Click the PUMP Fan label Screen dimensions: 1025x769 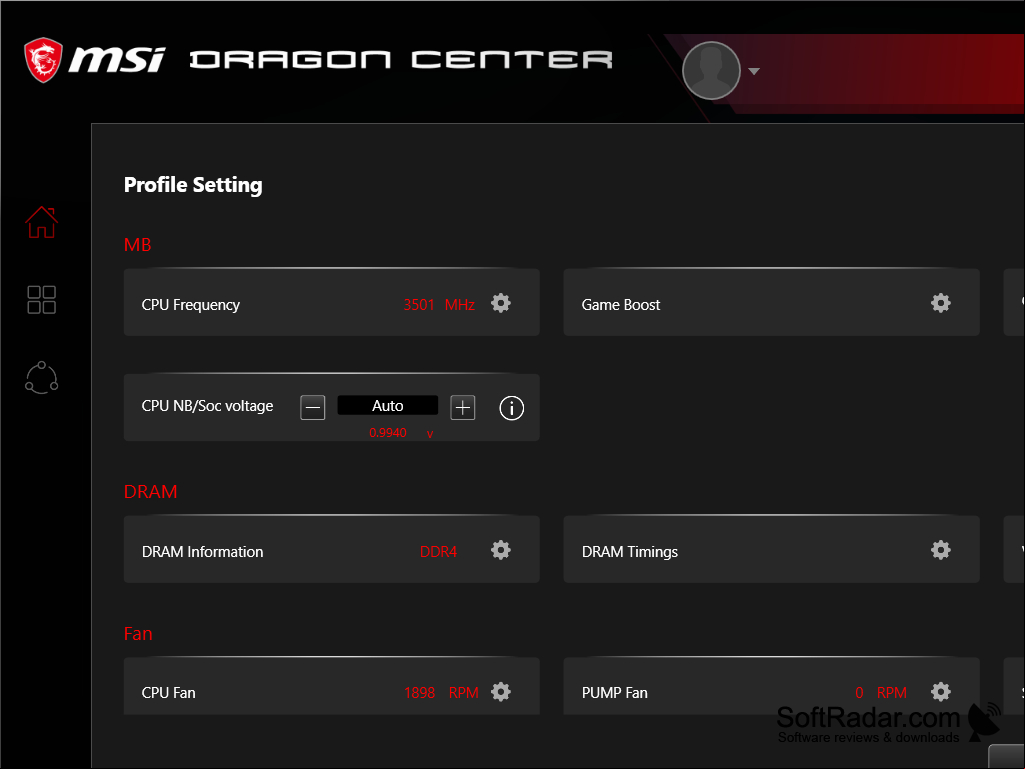pos(615,693)
